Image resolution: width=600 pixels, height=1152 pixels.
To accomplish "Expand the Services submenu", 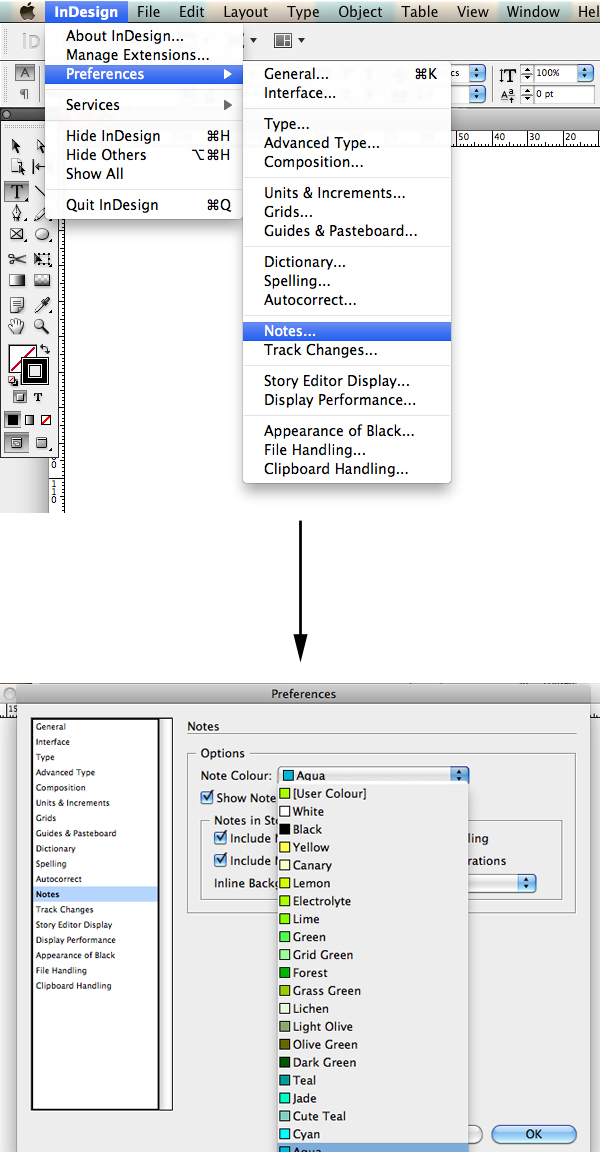I will click(x=143, y=105).
